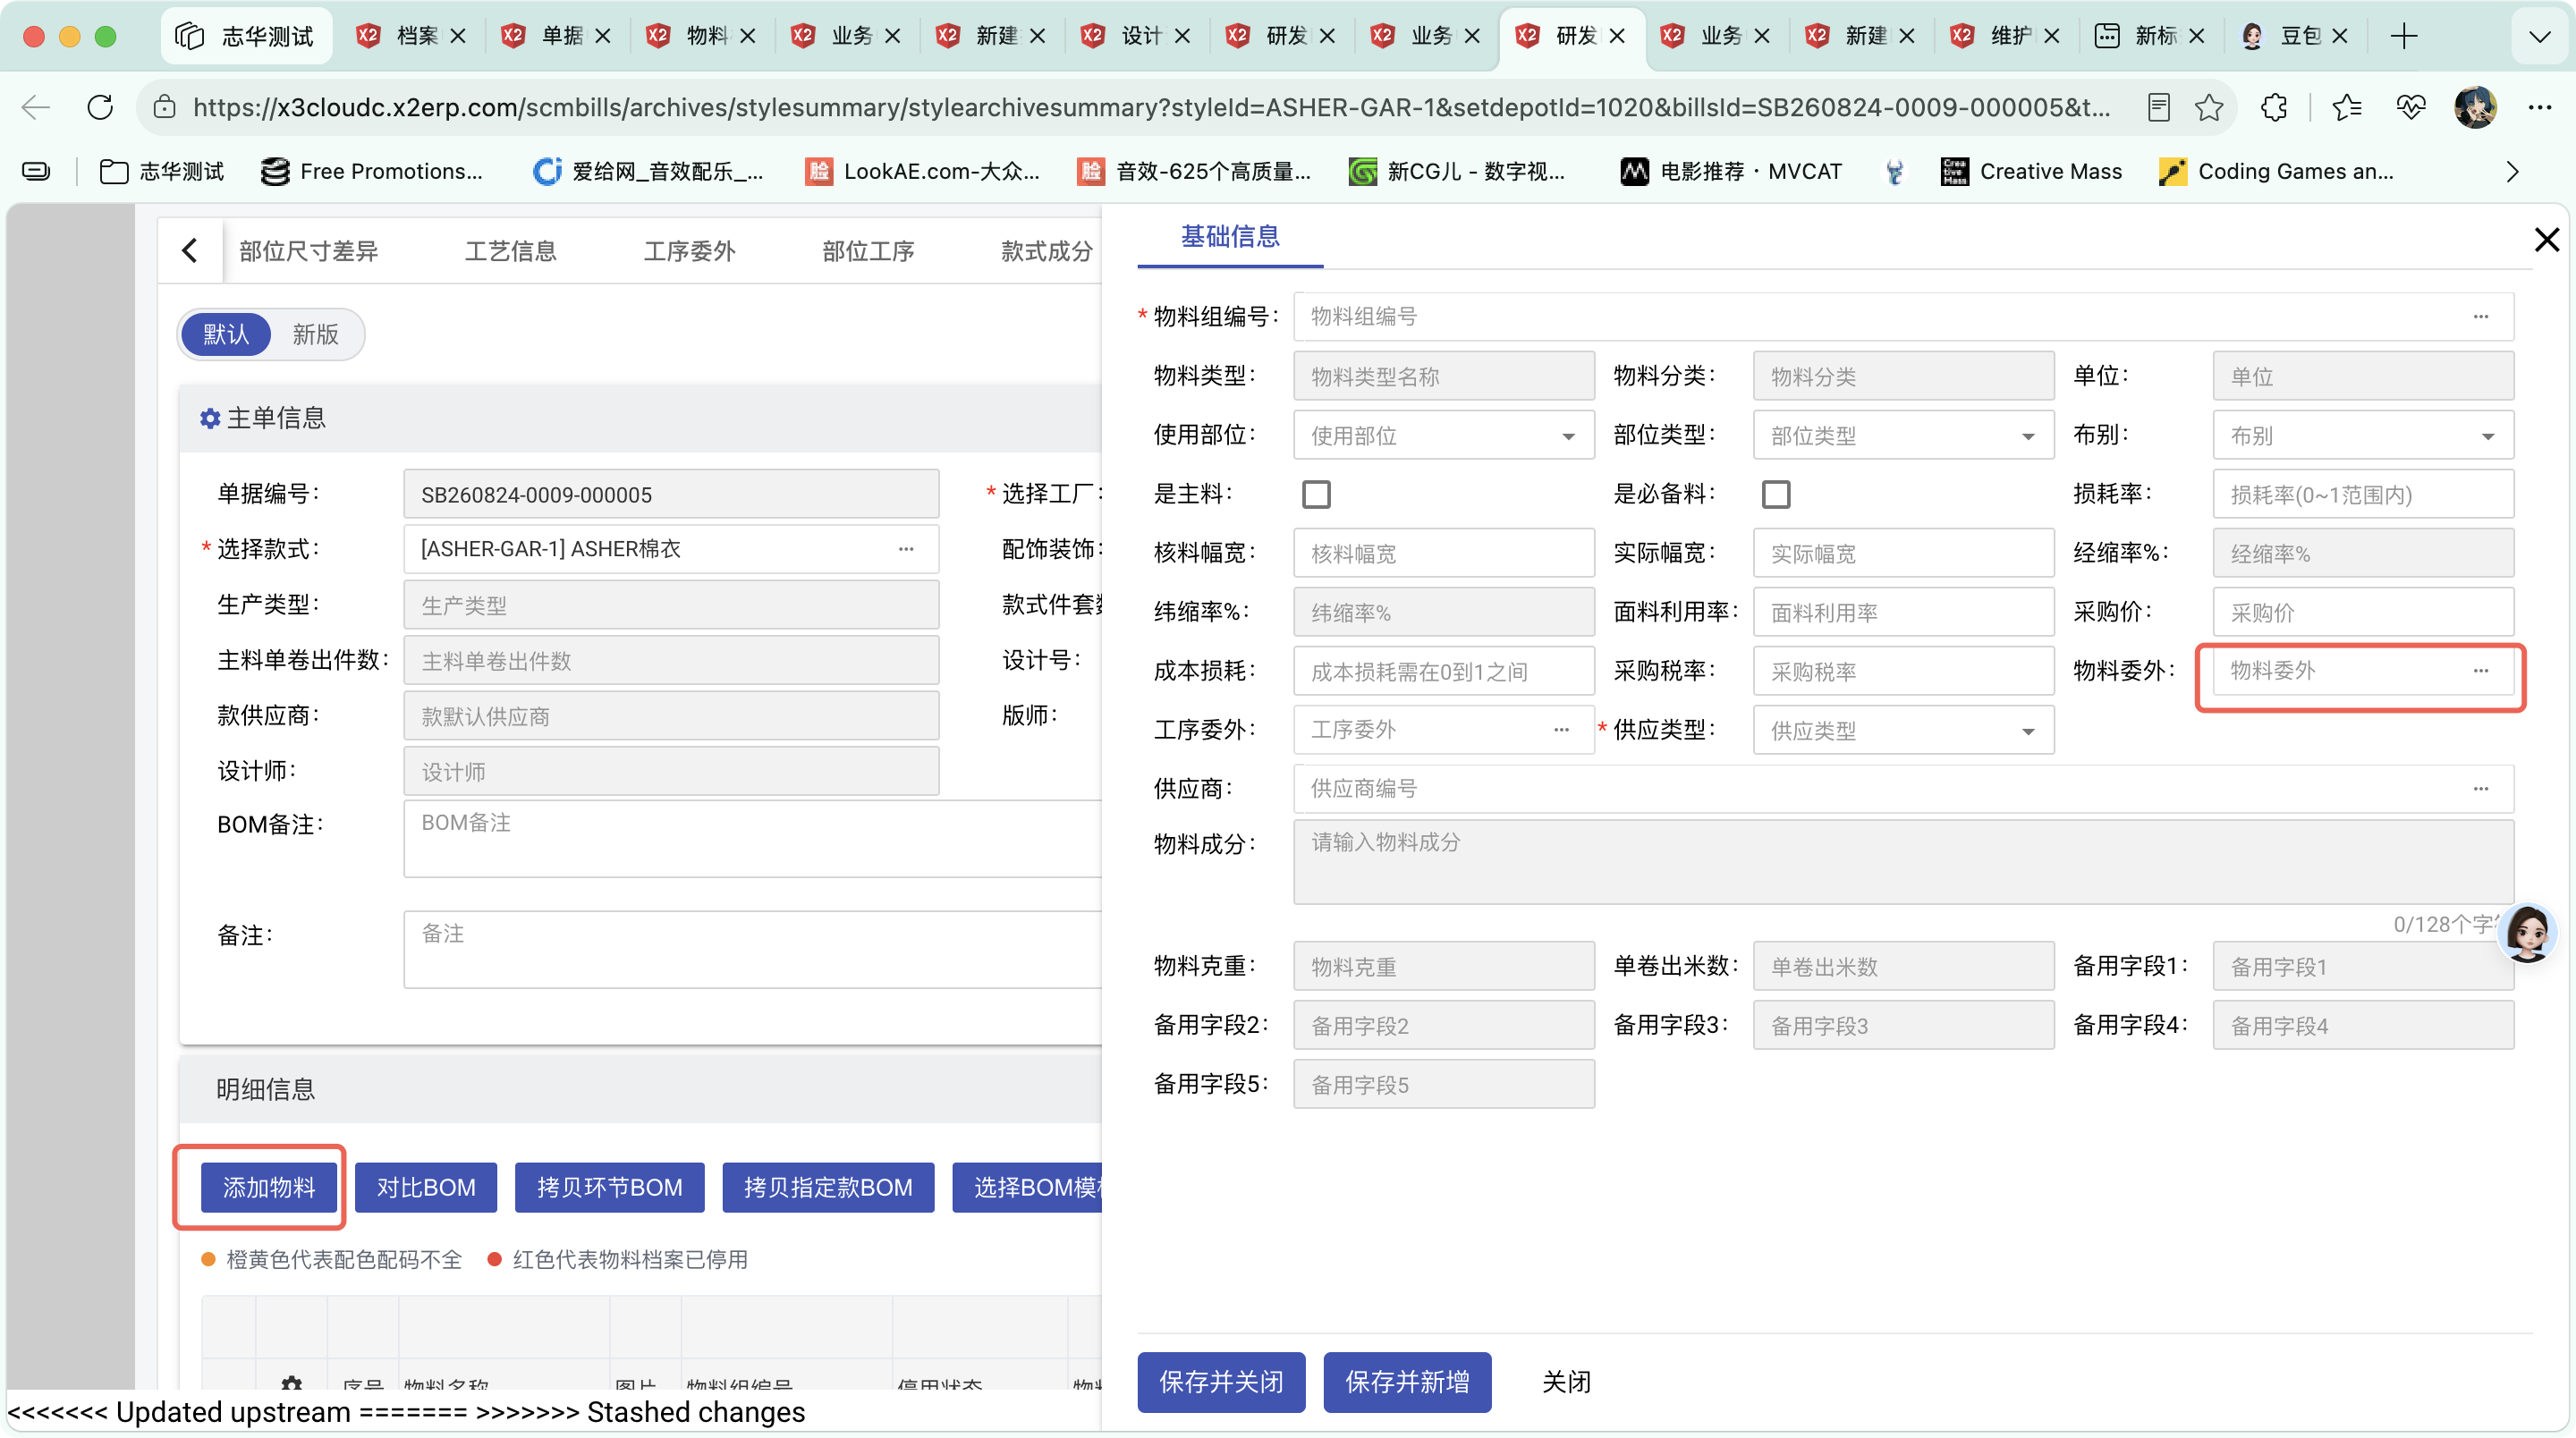Click the gear icon next to 主单信息

pyautogui.click(x=210, y=418)
